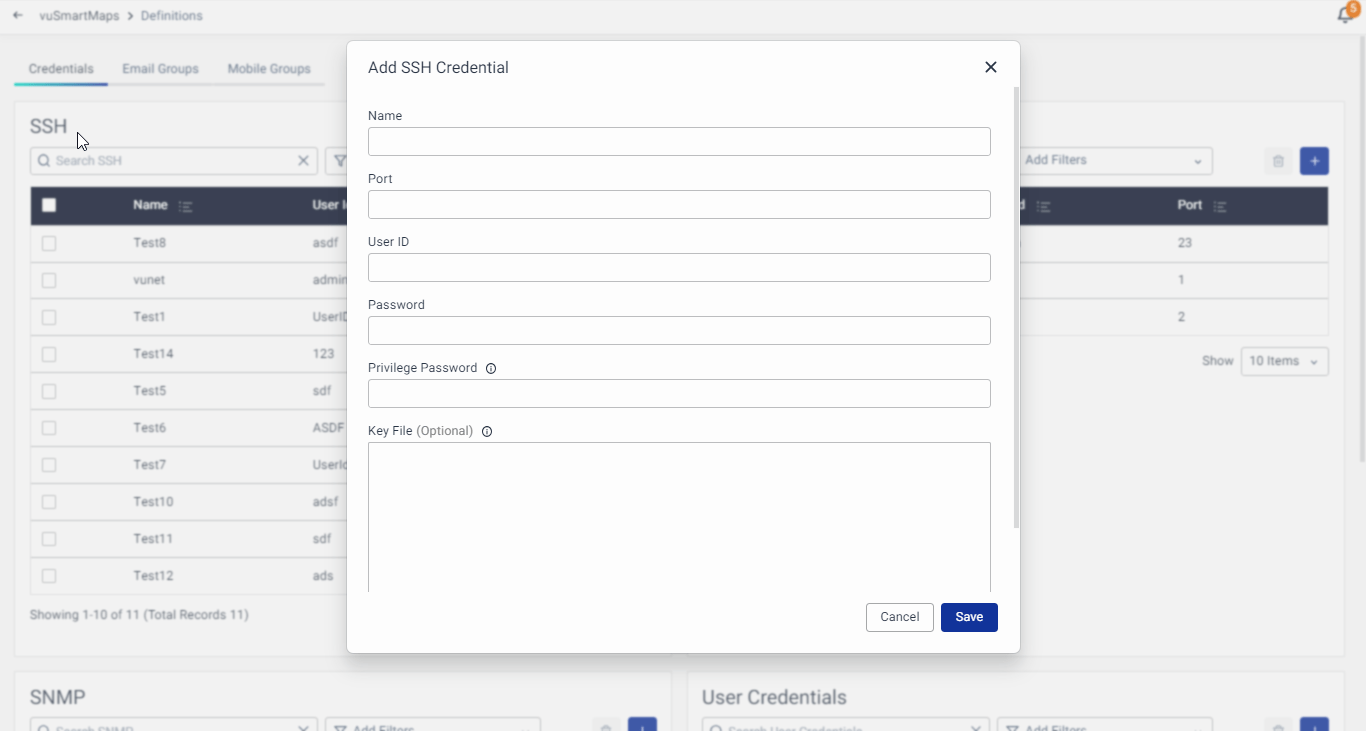Image resolution: width=1366 pixels, height=731 pixels.
Task: Clear the Search SSH field
Action: click(304, 161)
